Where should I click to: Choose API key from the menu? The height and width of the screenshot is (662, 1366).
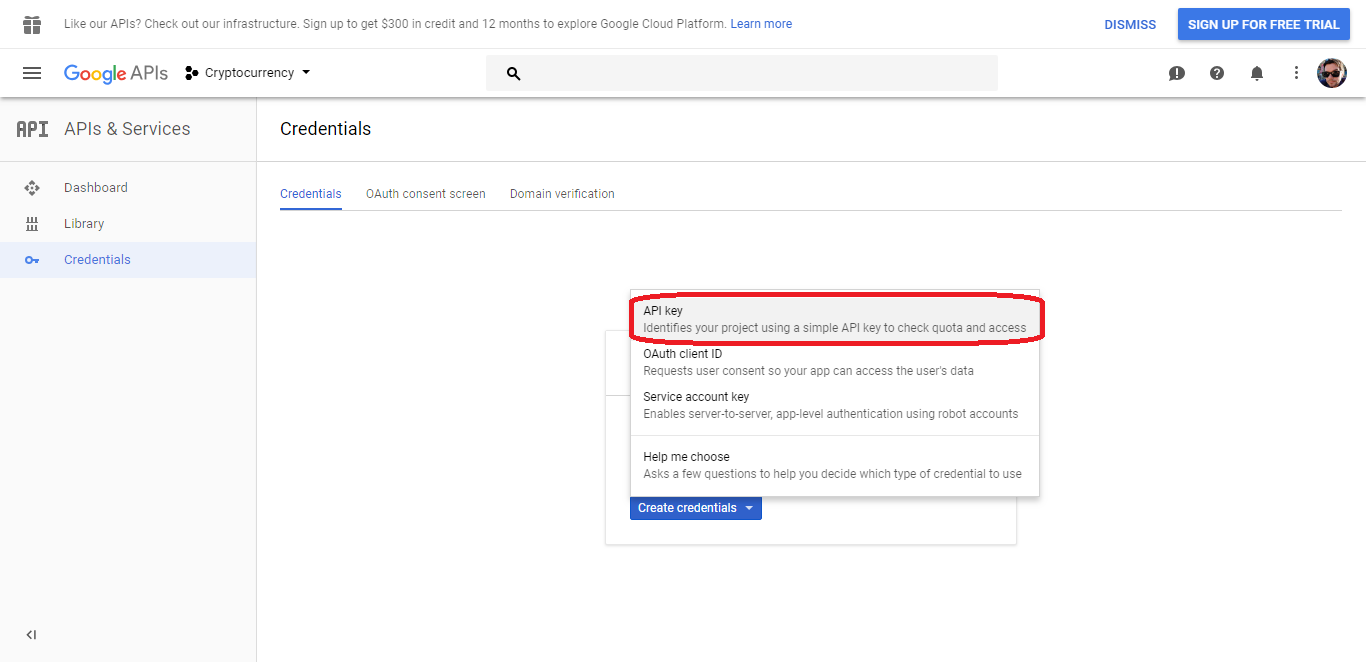click(x=835, y=319)
